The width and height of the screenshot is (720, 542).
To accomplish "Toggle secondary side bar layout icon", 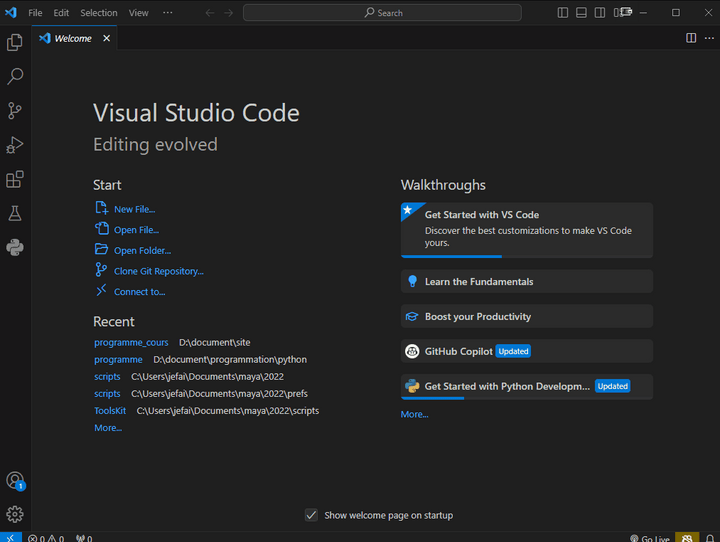I will 600,12.
